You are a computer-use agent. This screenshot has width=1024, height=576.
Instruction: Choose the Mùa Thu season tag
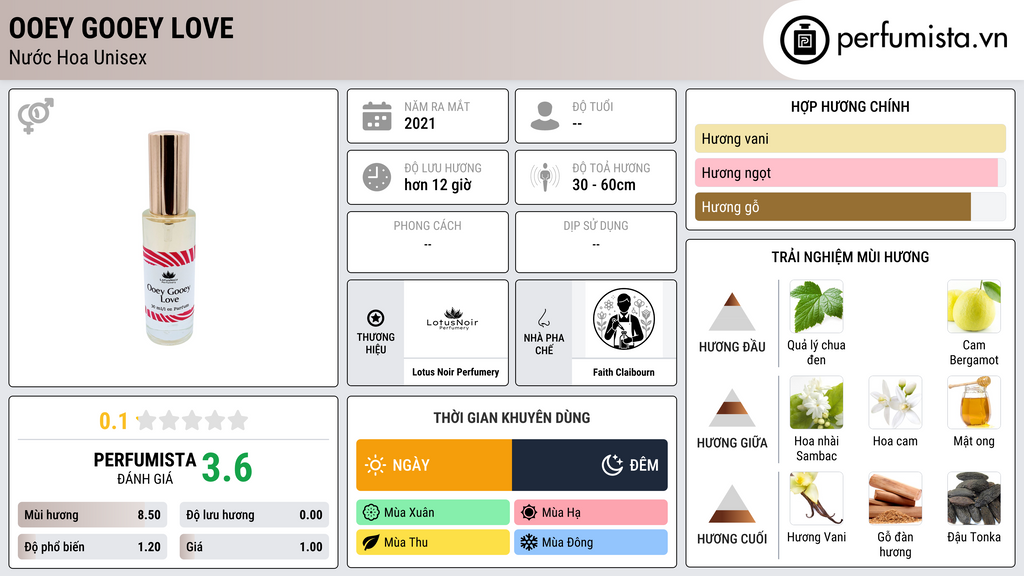coord(433,542)
